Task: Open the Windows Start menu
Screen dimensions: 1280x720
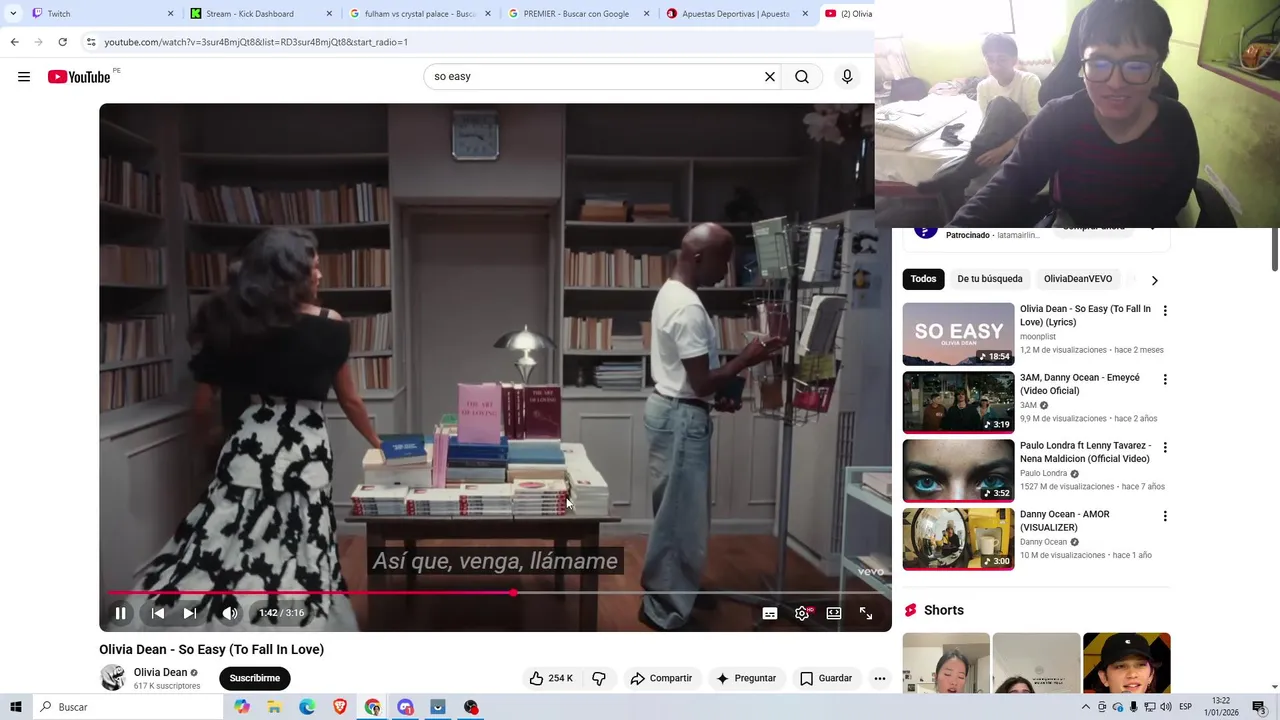Action: click(16, 707)
